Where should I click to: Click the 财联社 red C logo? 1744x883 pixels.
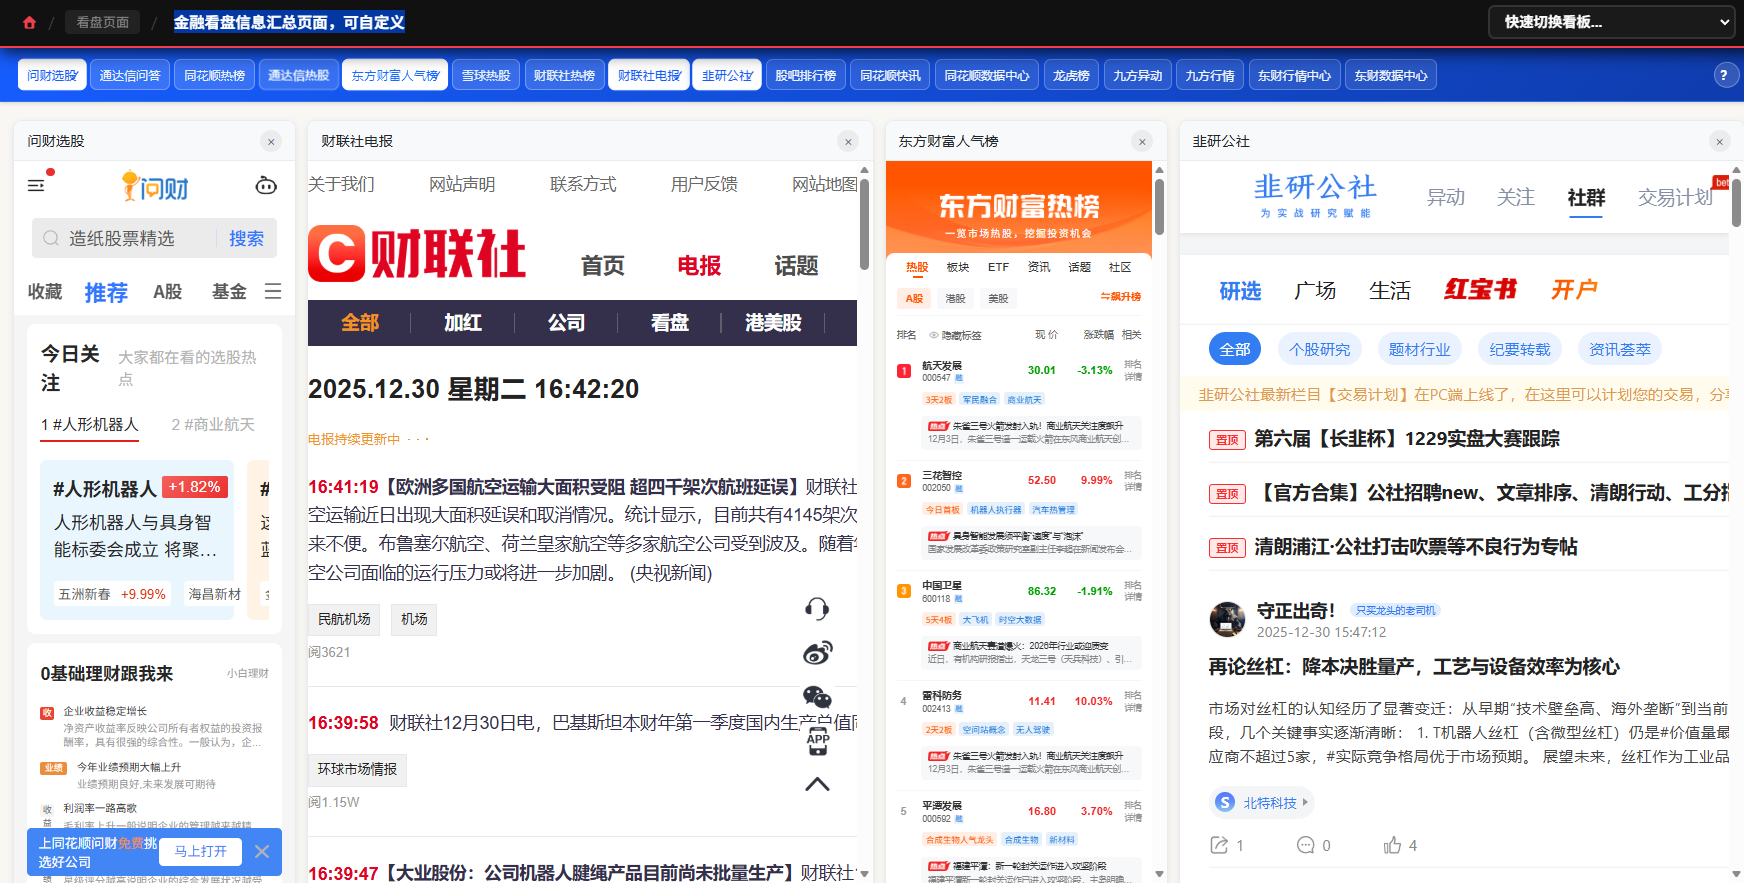335,253
